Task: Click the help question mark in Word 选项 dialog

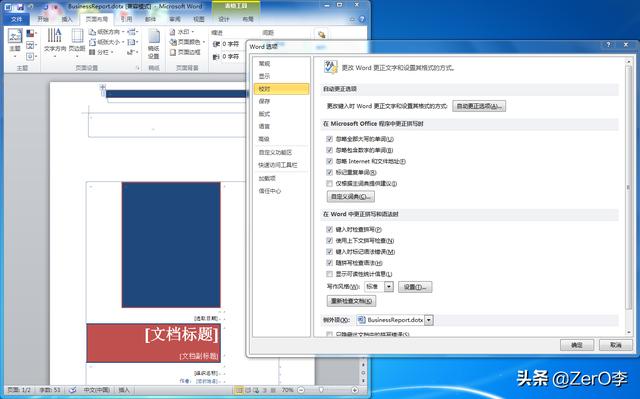Action: [608, 44]
